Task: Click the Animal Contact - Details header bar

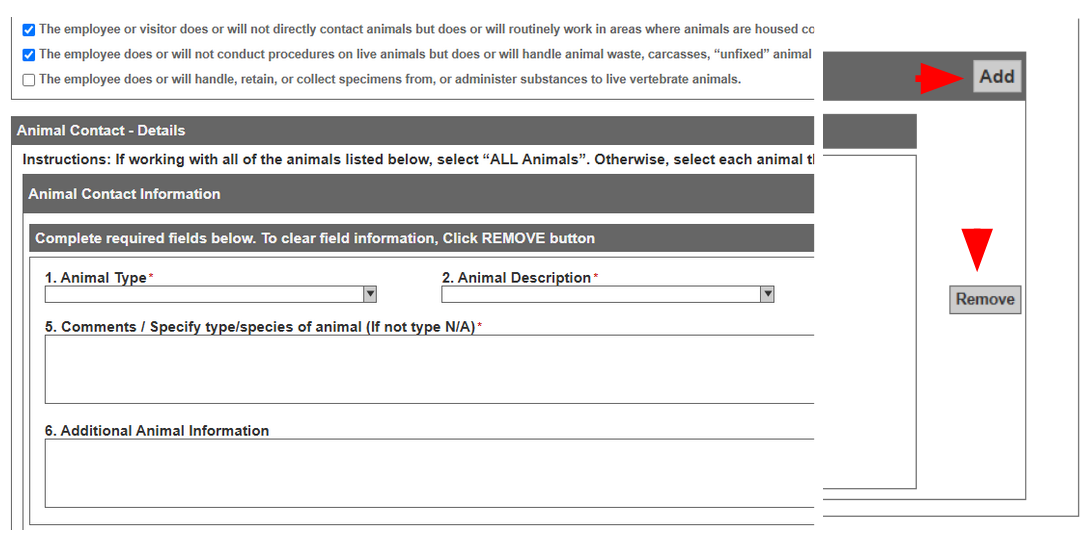Action: click(464, 131)
